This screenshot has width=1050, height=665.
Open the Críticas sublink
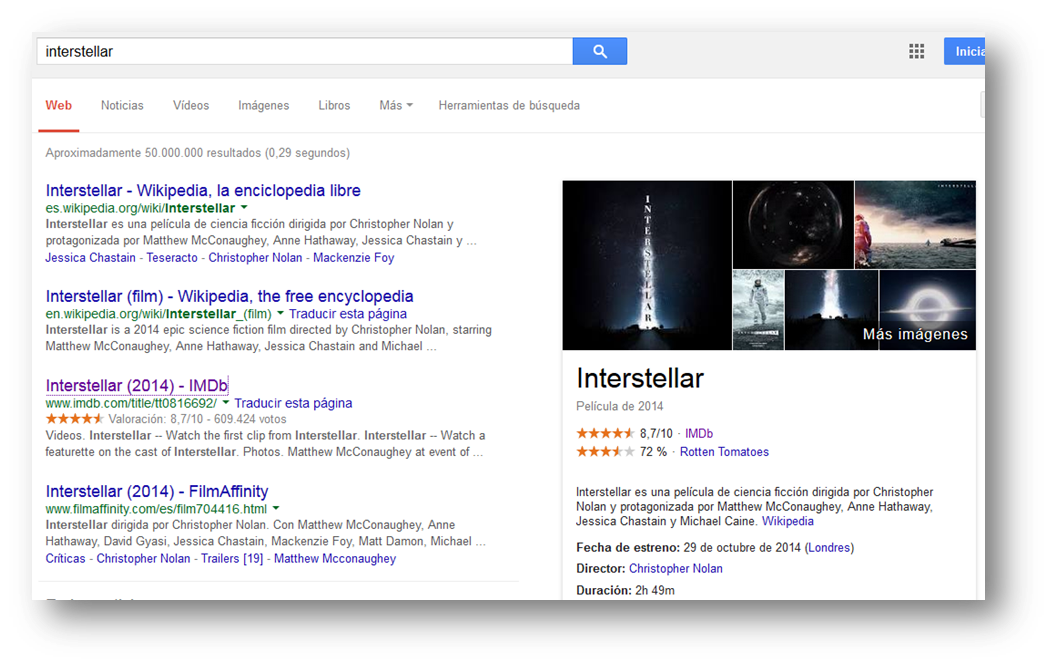[x=66, y=559]
